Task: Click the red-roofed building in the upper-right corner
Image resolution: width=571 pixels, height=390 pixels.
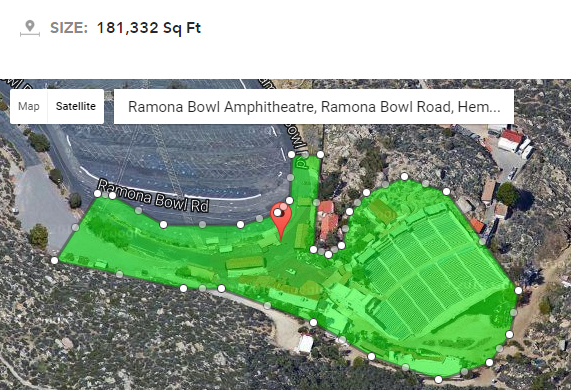Action: tap(512, 137)
